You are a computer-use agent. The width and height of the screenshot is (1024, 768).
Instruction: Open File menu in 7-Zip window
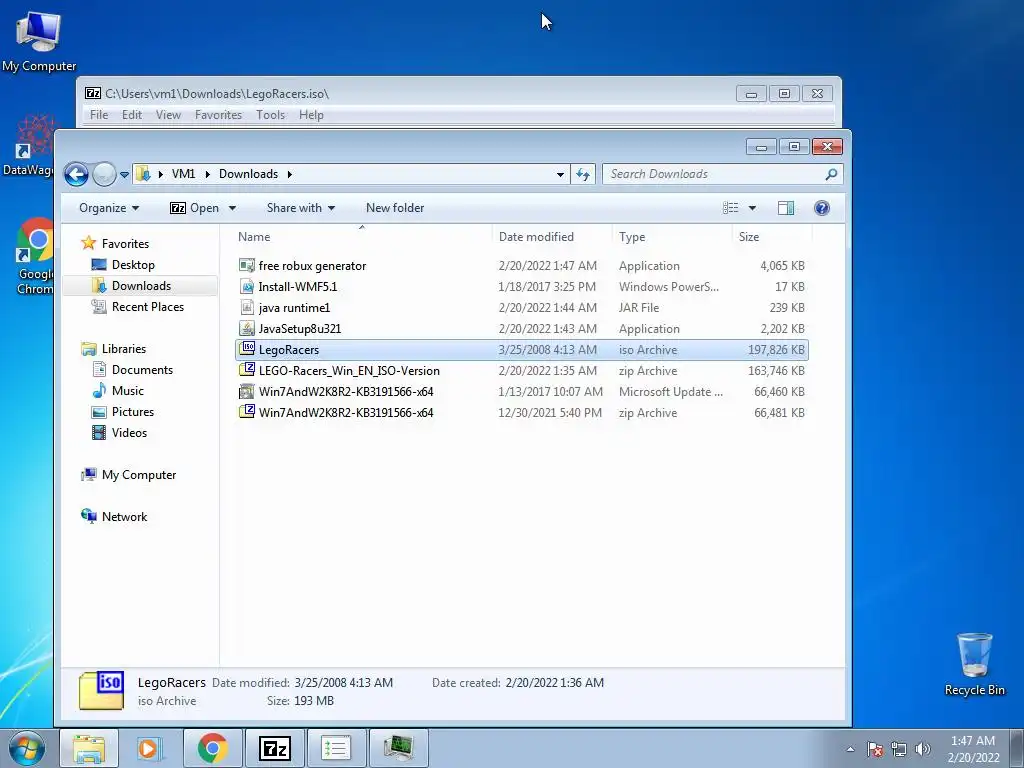tap(99, 115)
